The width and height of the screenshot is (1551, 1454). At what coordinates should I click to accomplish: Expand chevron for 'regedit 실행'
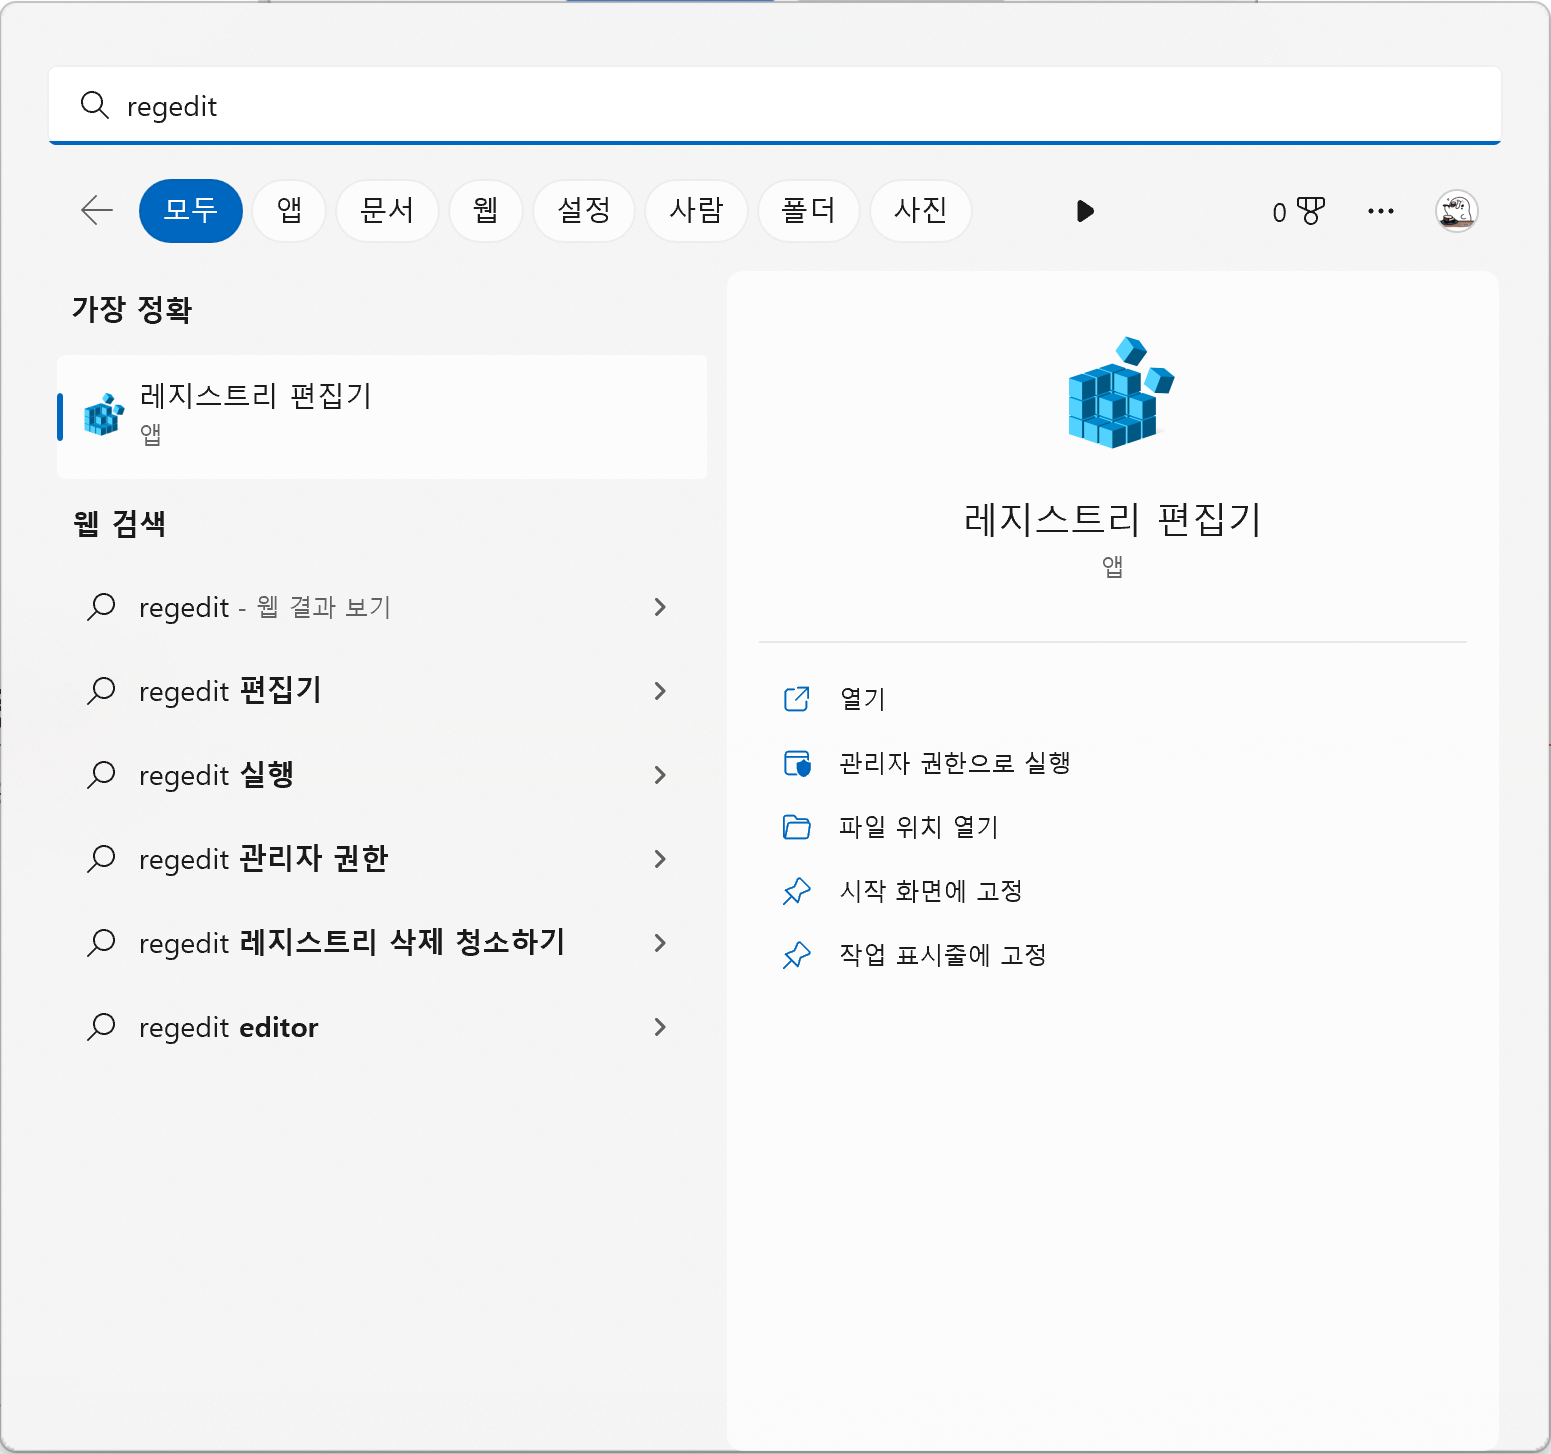pos(660,775)
